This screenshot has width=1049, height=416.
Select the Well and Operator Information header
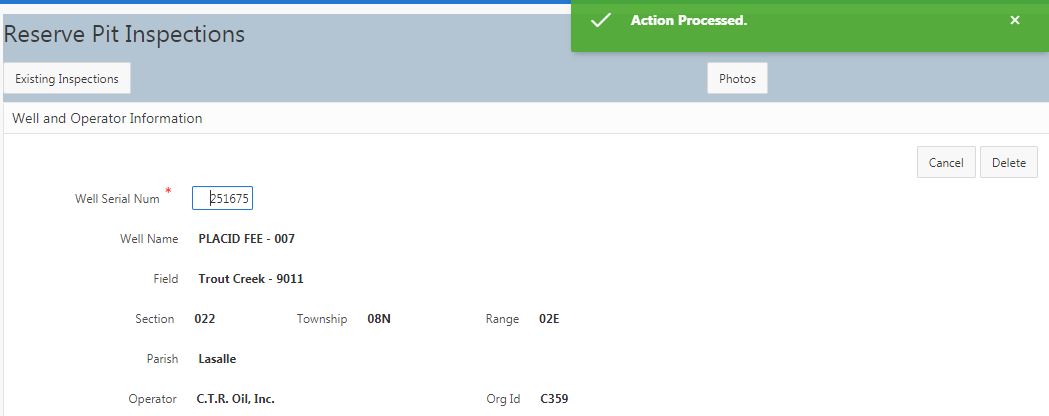coord(107,118)
